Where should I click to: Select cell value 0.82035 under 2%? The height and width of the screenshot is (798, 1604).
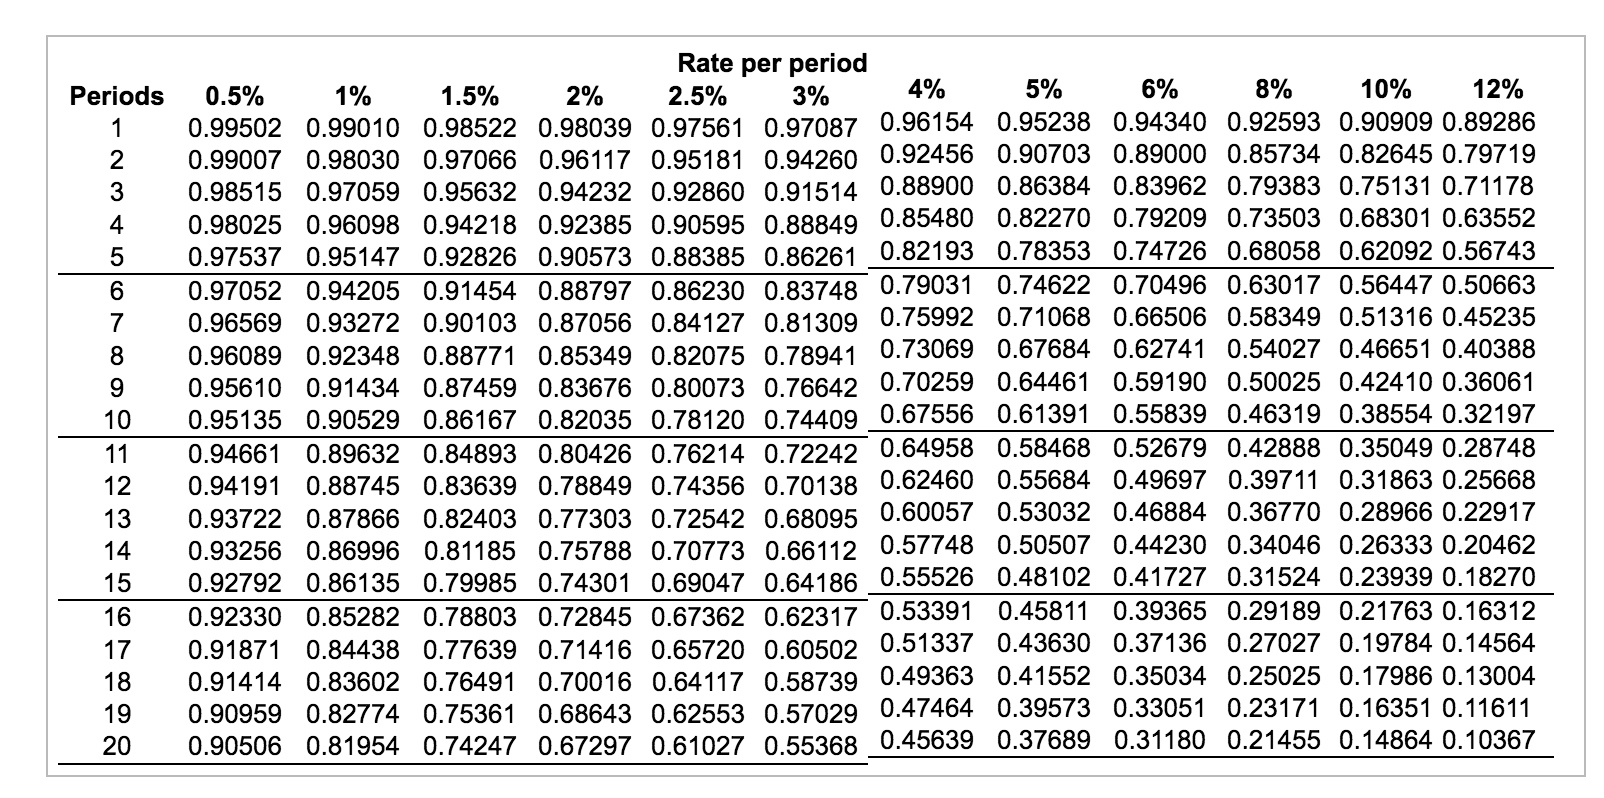[585, 420]
